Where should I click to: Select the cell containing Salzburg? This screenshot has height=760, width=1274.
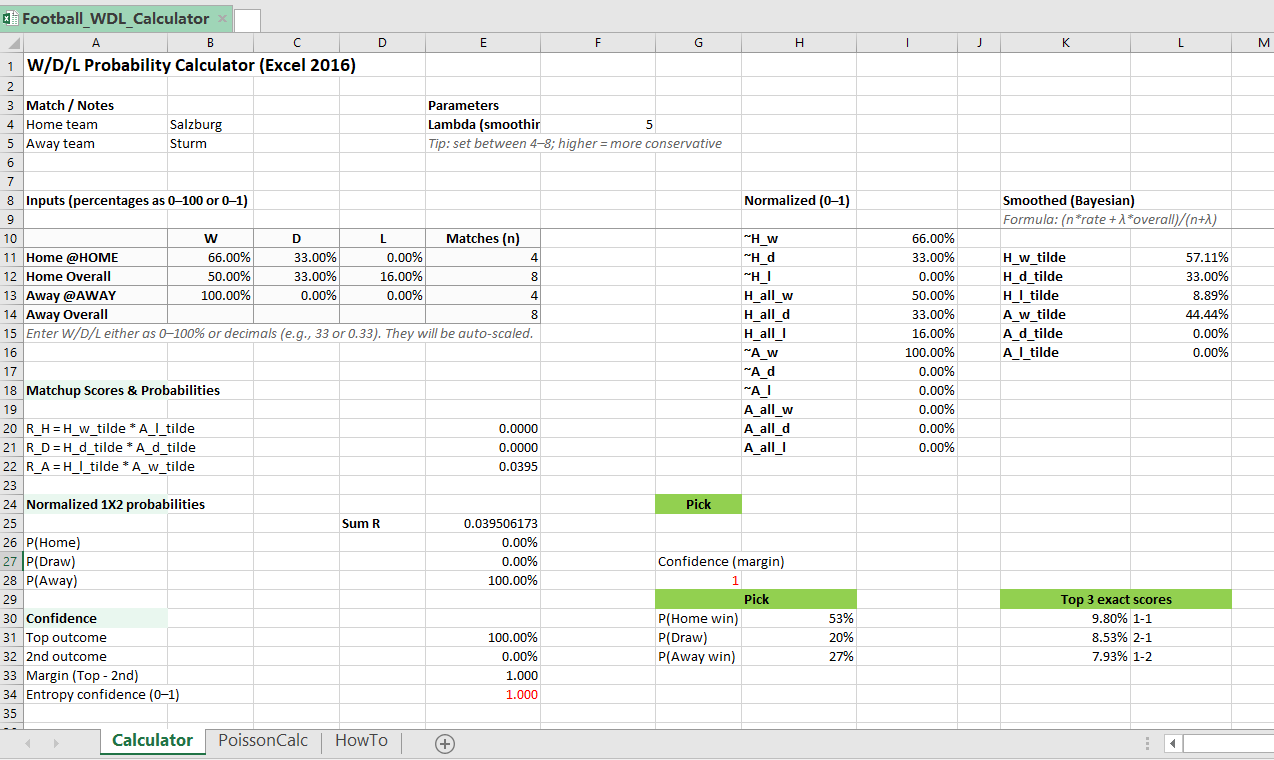tap(210, 124)
